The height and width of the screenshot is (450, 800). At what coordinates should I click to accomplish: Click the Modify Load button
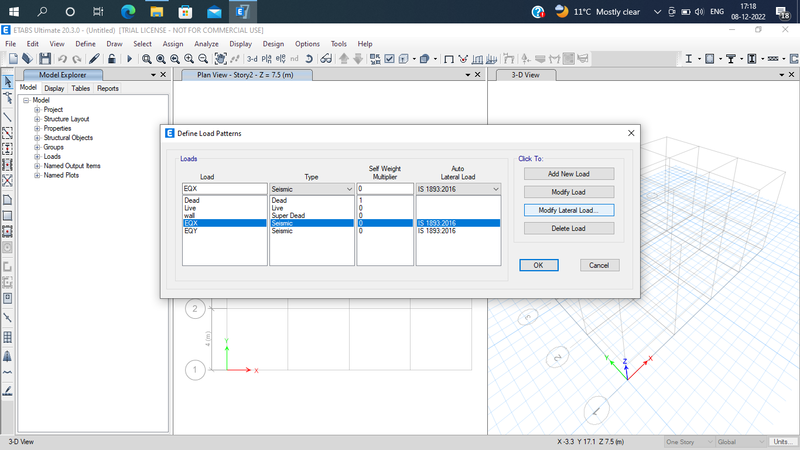tap(569, 192)
